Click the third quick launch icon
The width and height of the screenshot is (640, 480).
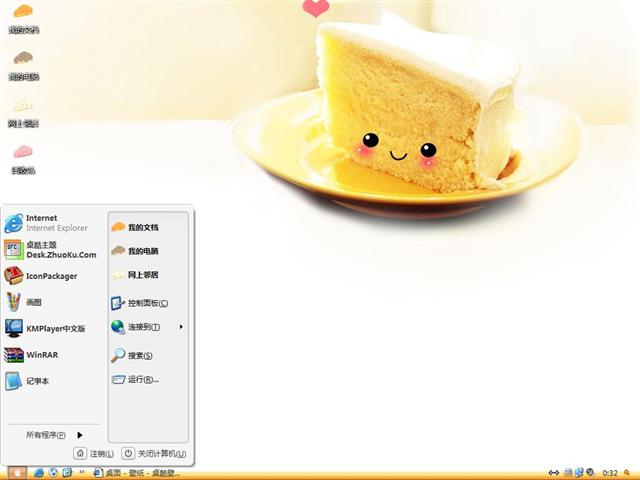pyautogui.click(x=67, y=472)
